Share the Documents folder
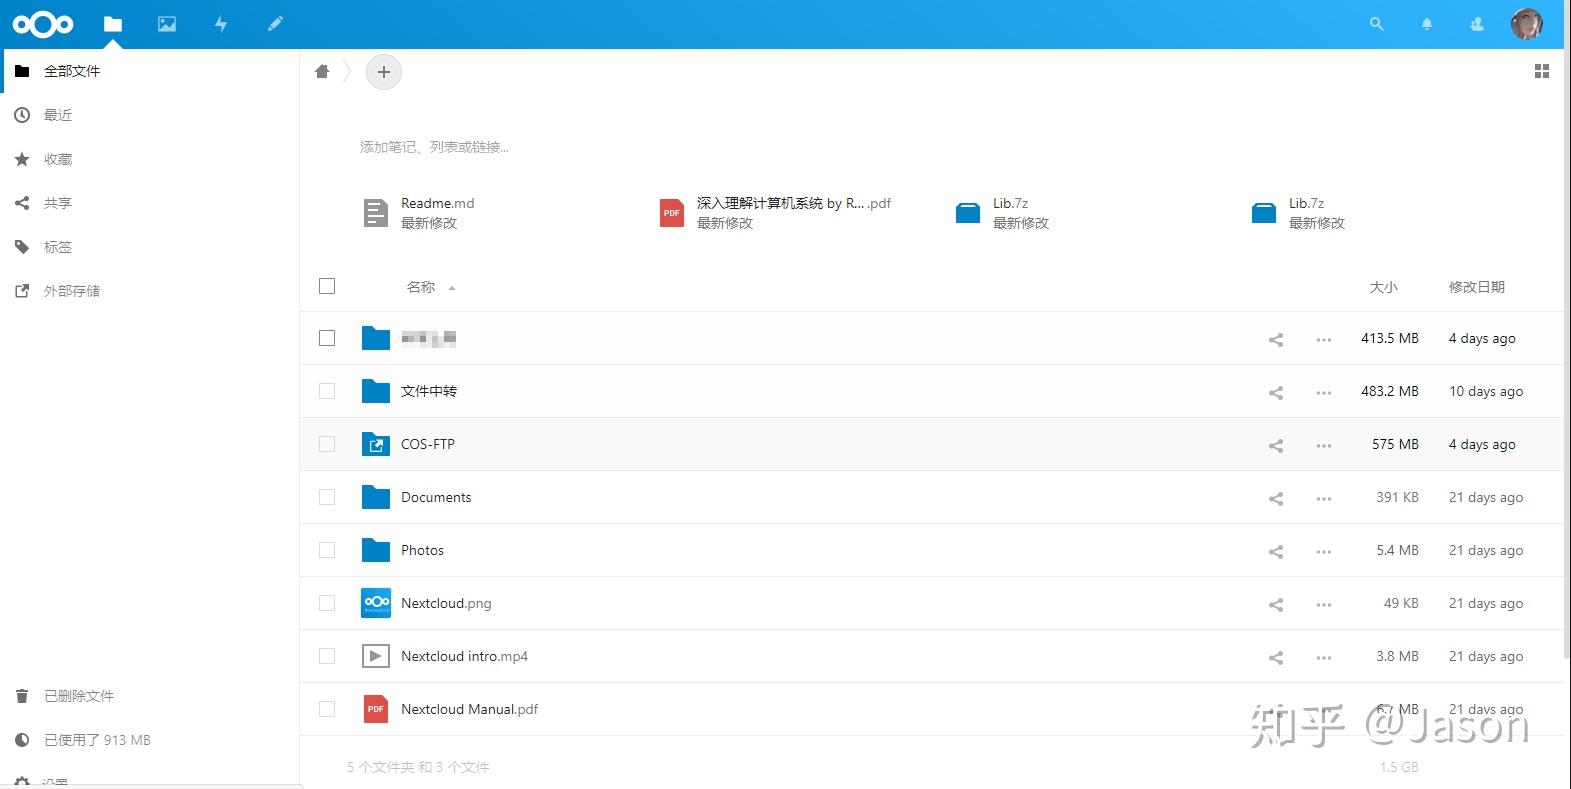 (x=1276, y=498)
